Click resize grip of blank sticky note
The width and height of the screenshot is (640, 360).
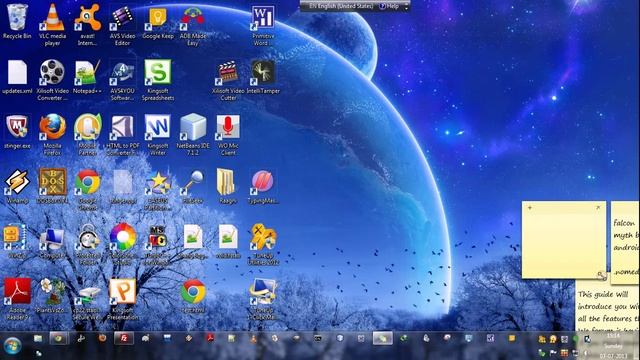[602, 276]
